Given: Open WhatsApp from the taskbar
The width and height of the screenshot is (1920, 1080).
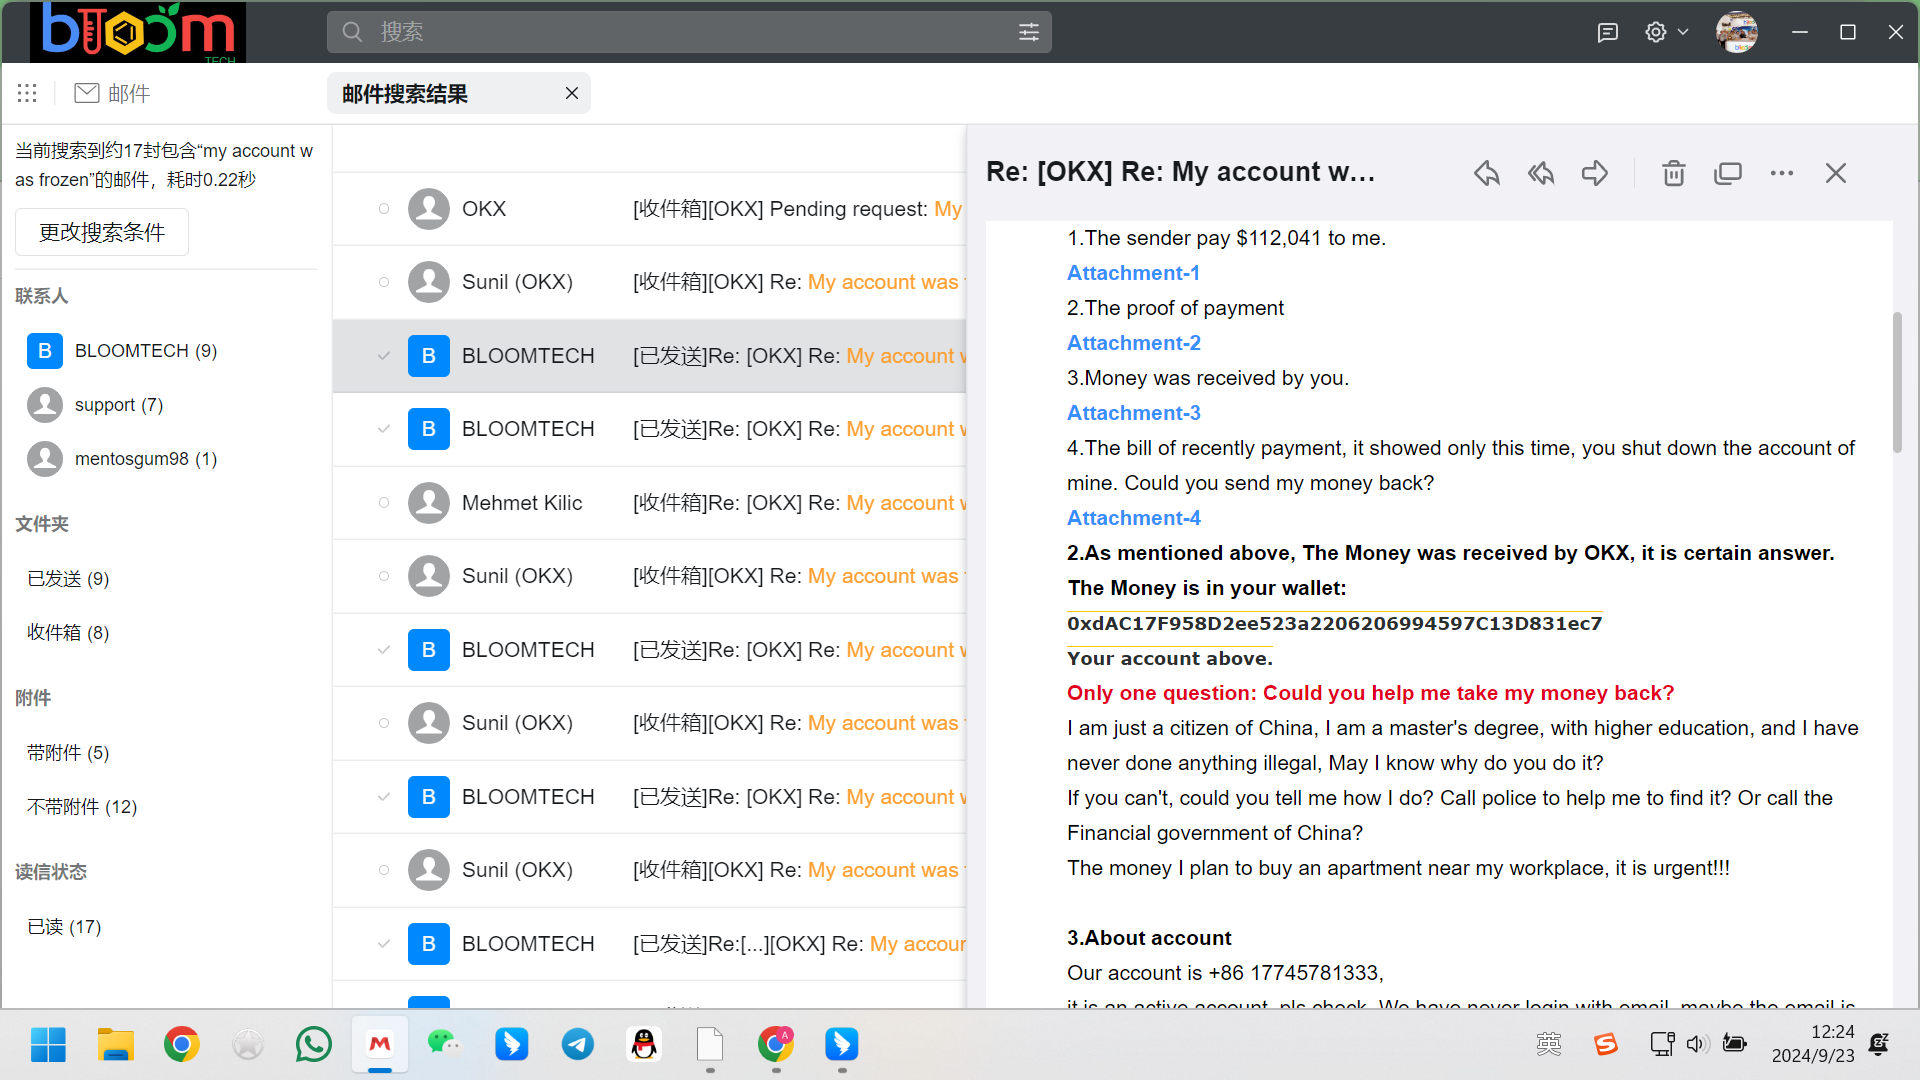Looking at the screenshot, I should tap(313, 1045).
